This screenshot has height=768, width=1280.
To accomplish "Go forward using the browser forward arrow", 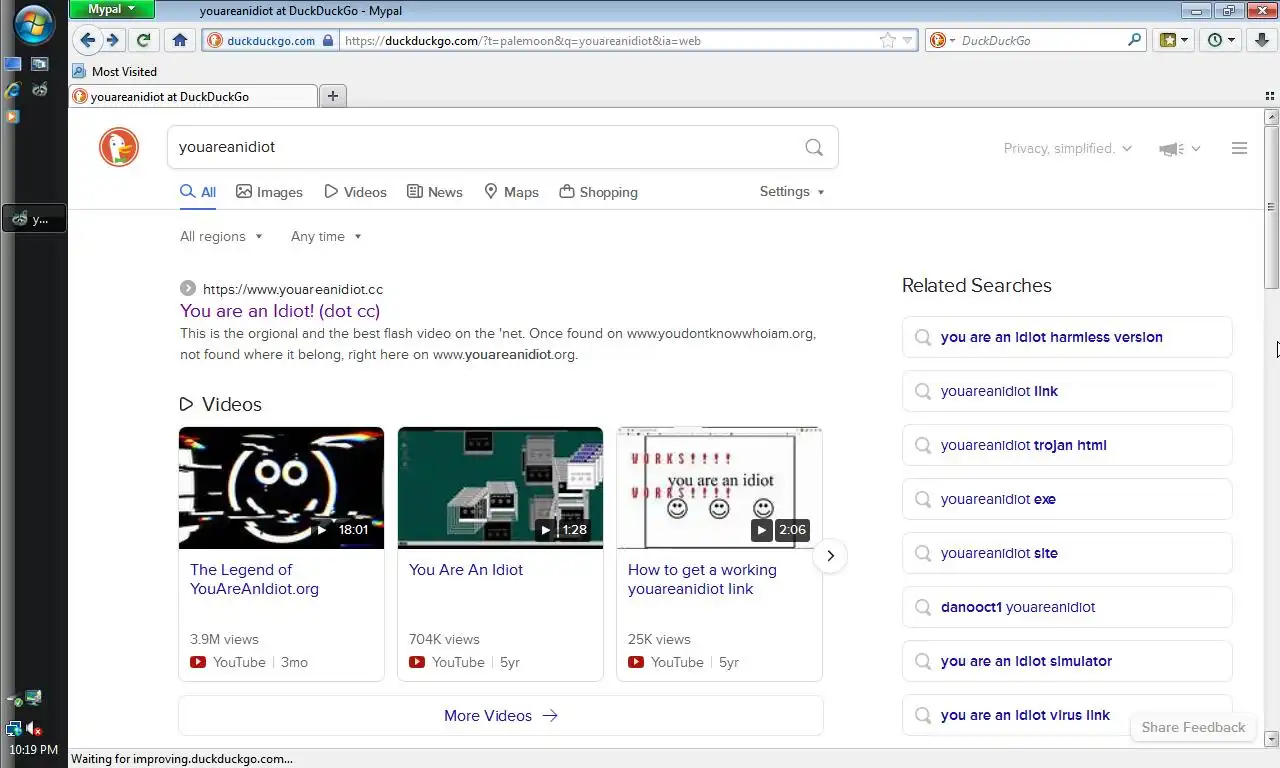I will tap(113, 40).
